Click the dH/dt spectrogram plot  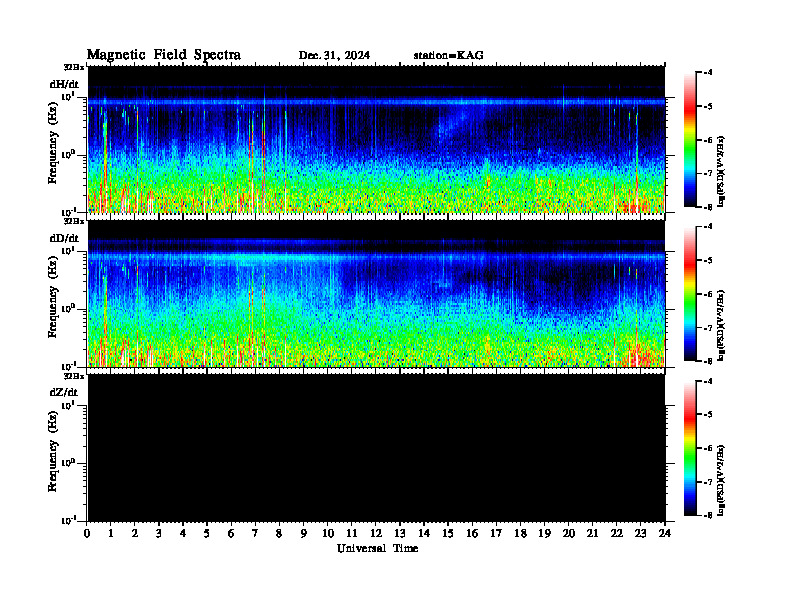(x=376, y=139)
